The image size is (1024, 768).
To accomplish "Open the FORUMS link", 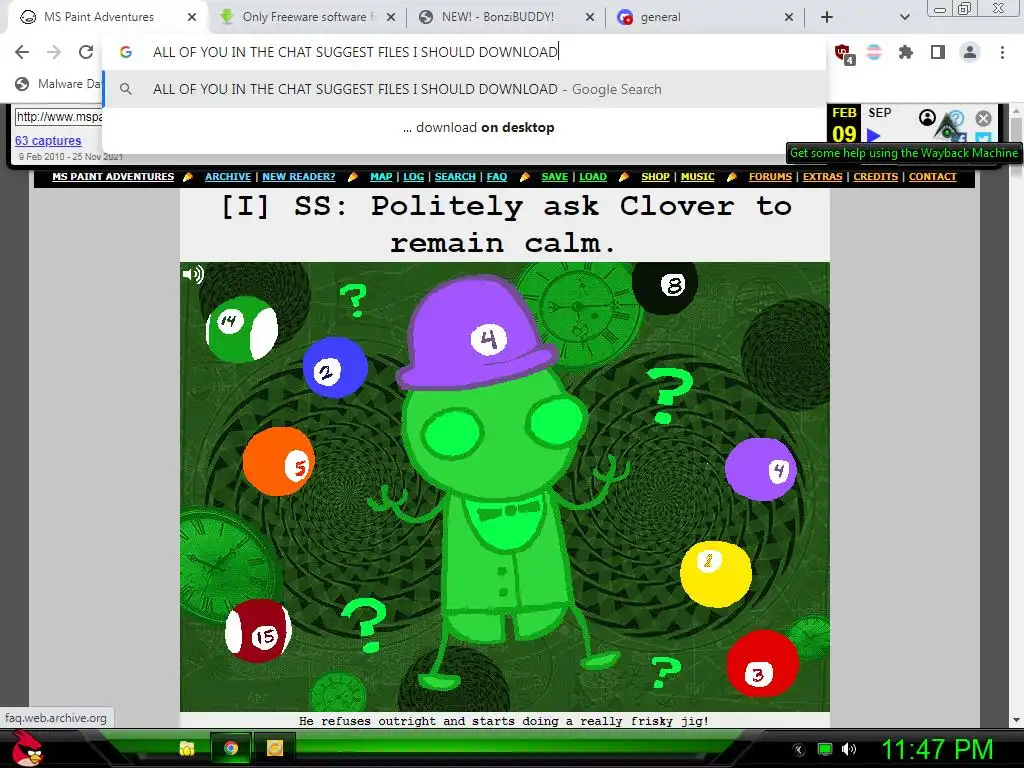I will tap(770, 176).
